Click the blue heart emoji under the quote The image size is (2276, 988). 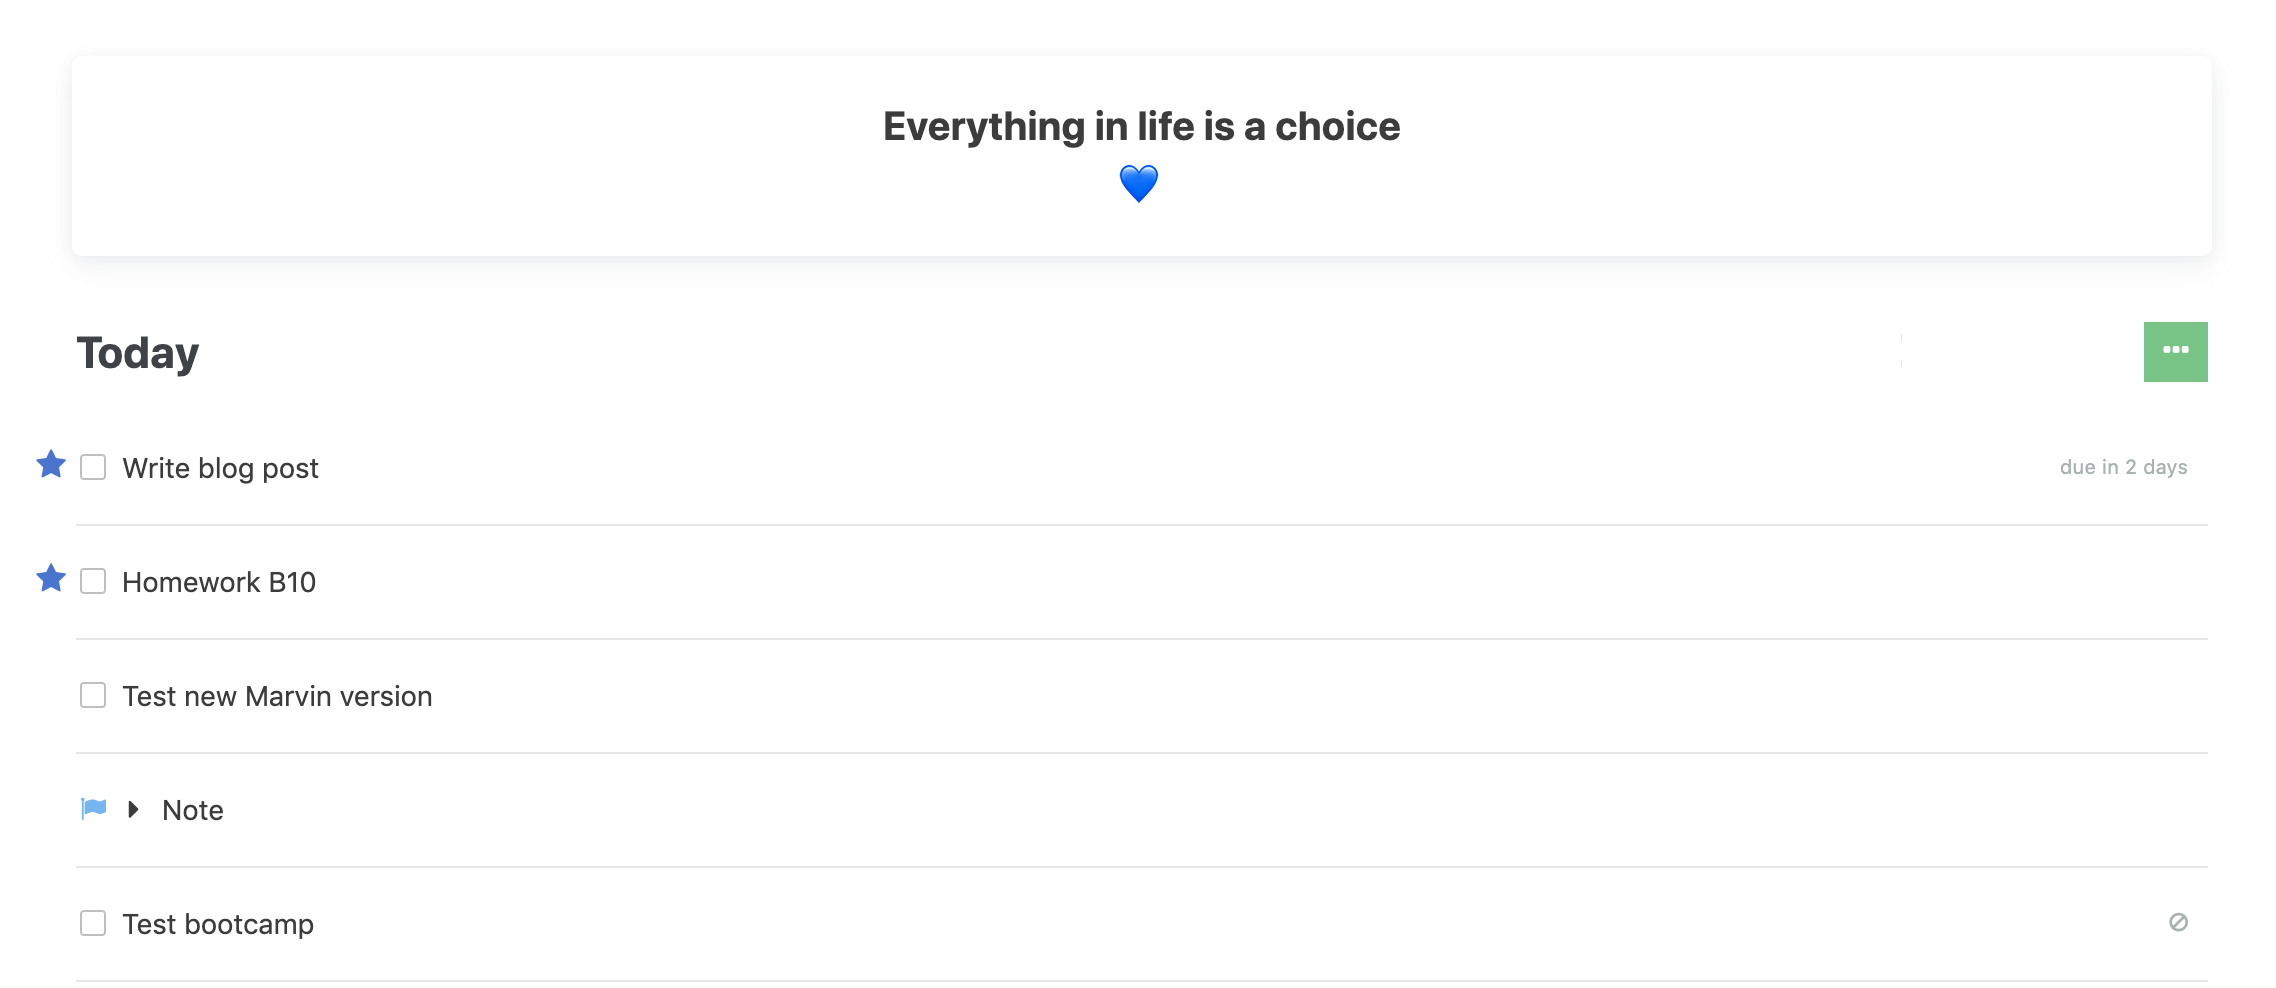click(x=1139, y=184)
